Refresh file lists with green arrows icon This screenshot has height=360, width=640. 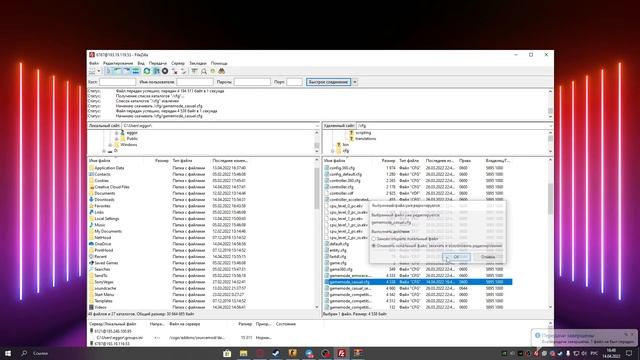[x=147, y=71]
